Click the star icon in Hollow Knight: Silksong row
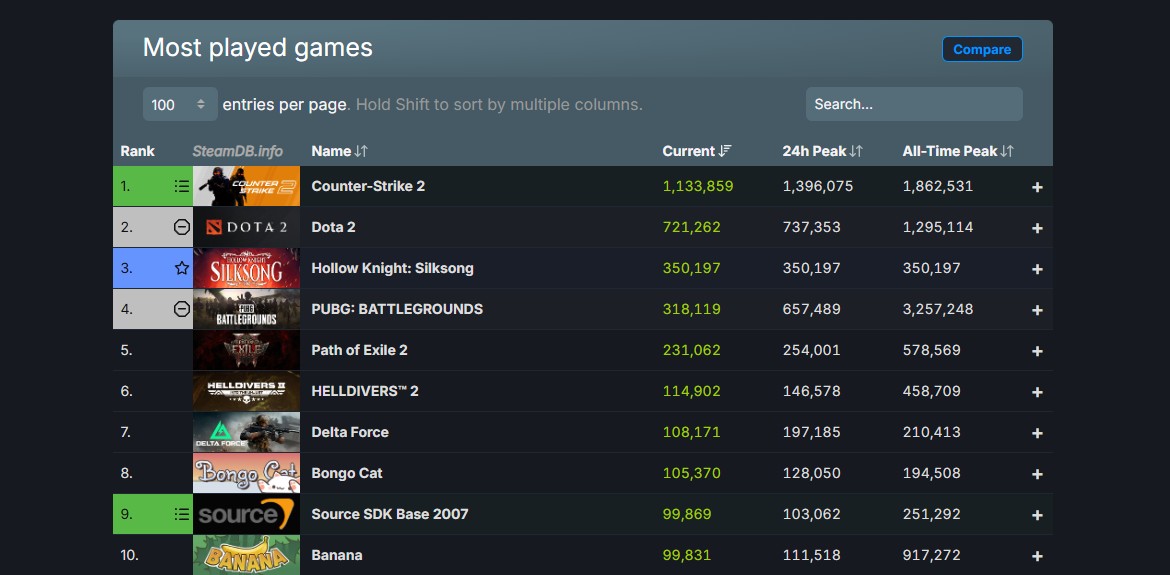1170x575 pixels. click(x=181, y=268)
